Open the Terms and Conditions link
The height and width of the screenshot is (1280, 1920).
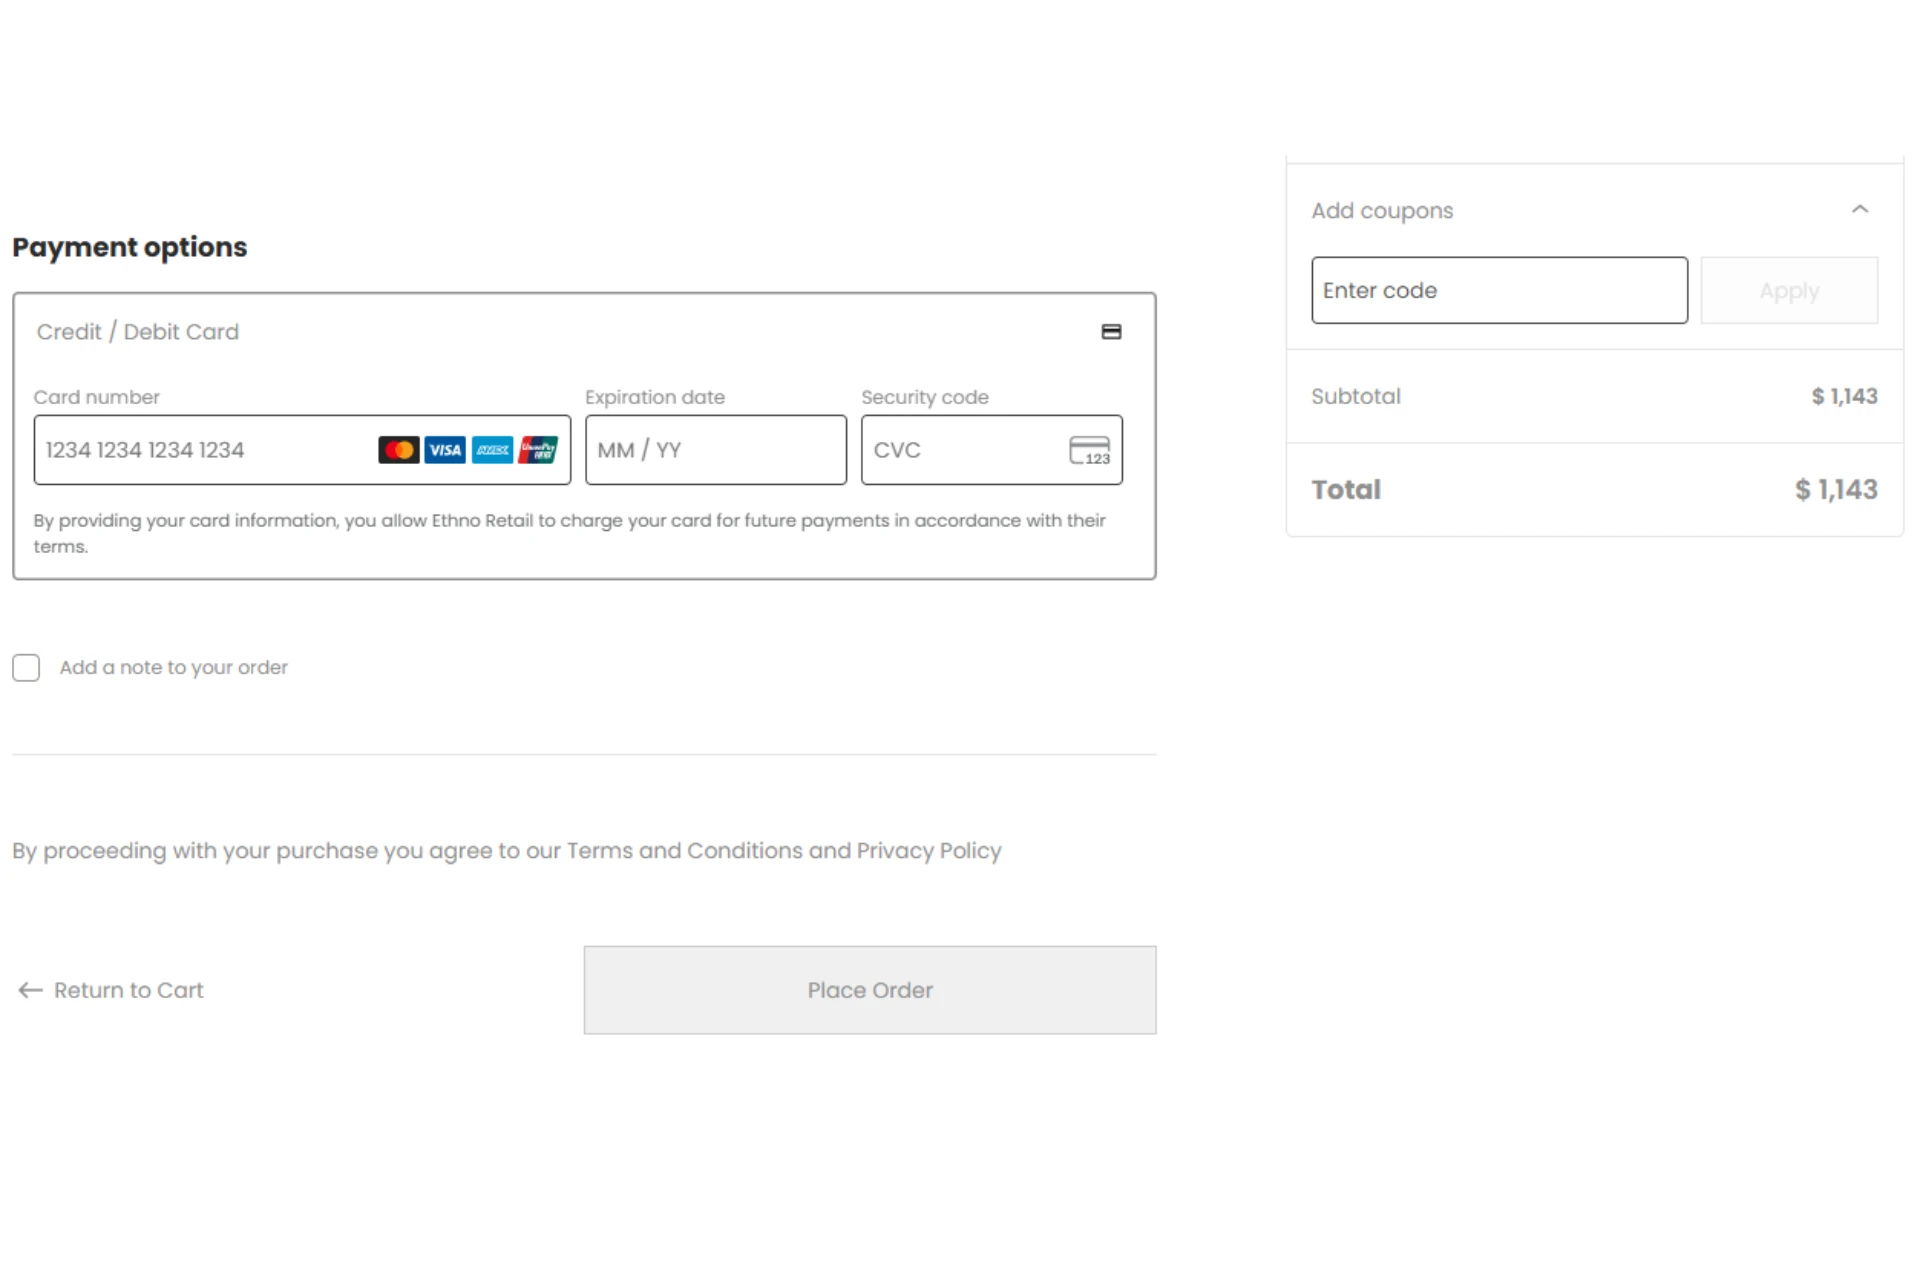click(x=684, y=851)
